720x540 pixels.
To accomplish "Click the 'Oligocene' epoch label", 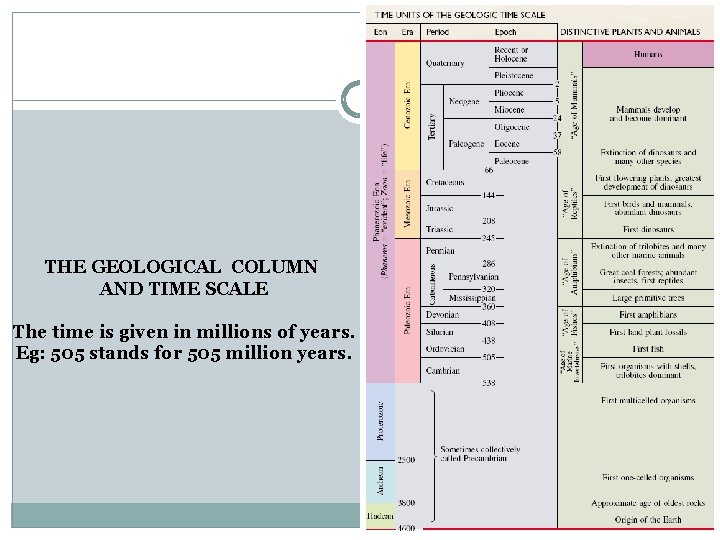I will [512, 127].
